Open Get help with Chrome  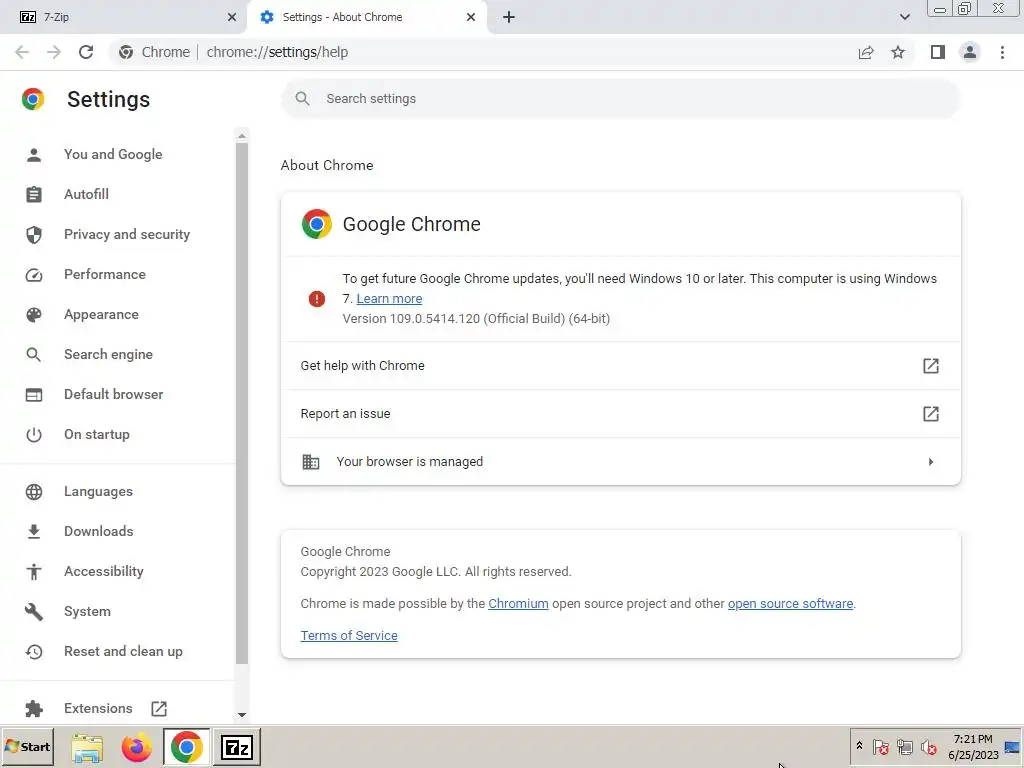(x=620, y=366)
